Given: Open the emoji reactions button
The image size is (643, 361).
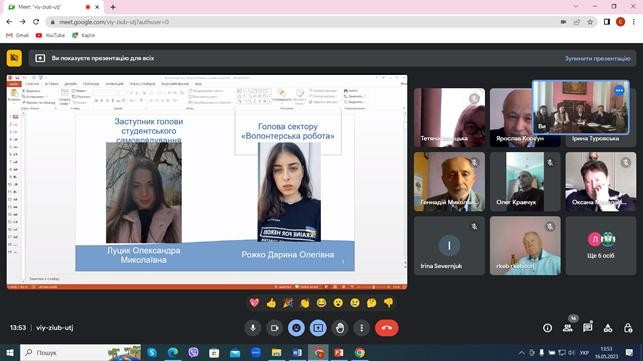Looking at the screenshot, I should click(x=296, y=328).
